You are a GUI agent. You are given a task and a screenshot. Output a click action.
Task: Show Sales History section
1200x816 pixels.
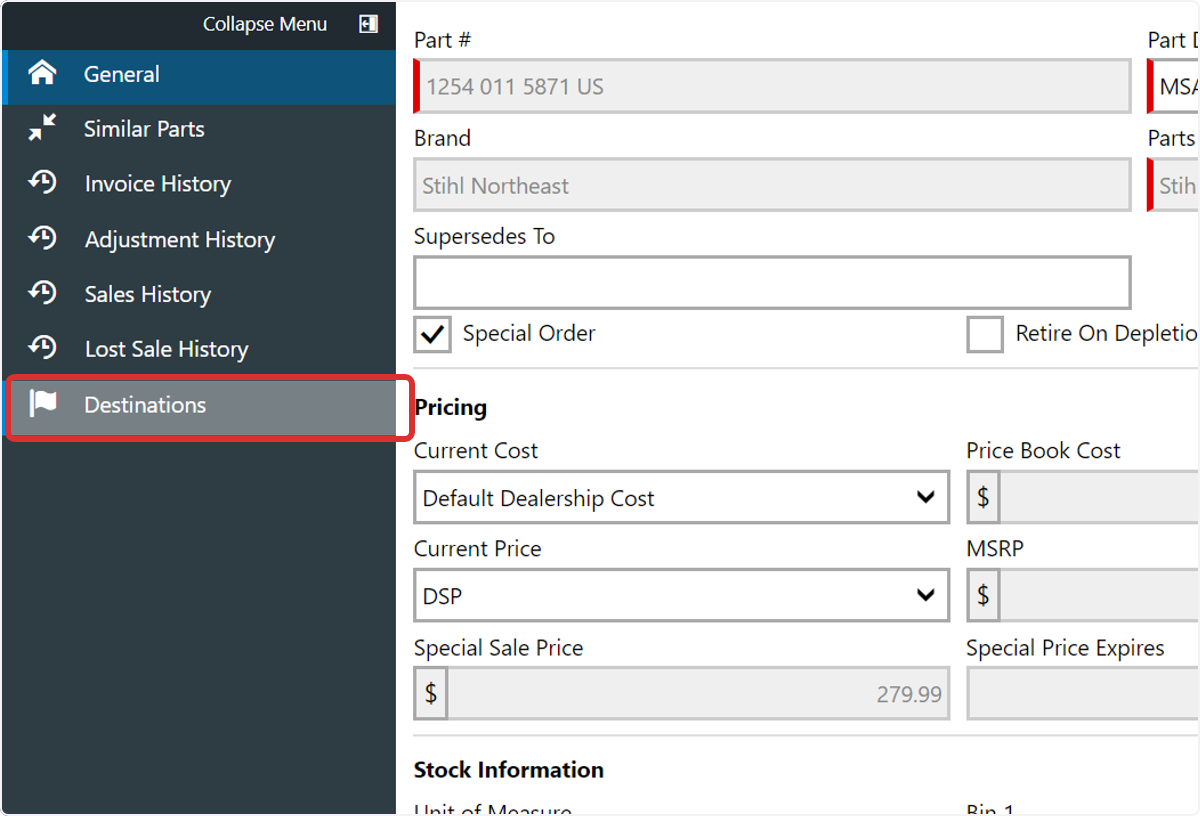point(199,295)
